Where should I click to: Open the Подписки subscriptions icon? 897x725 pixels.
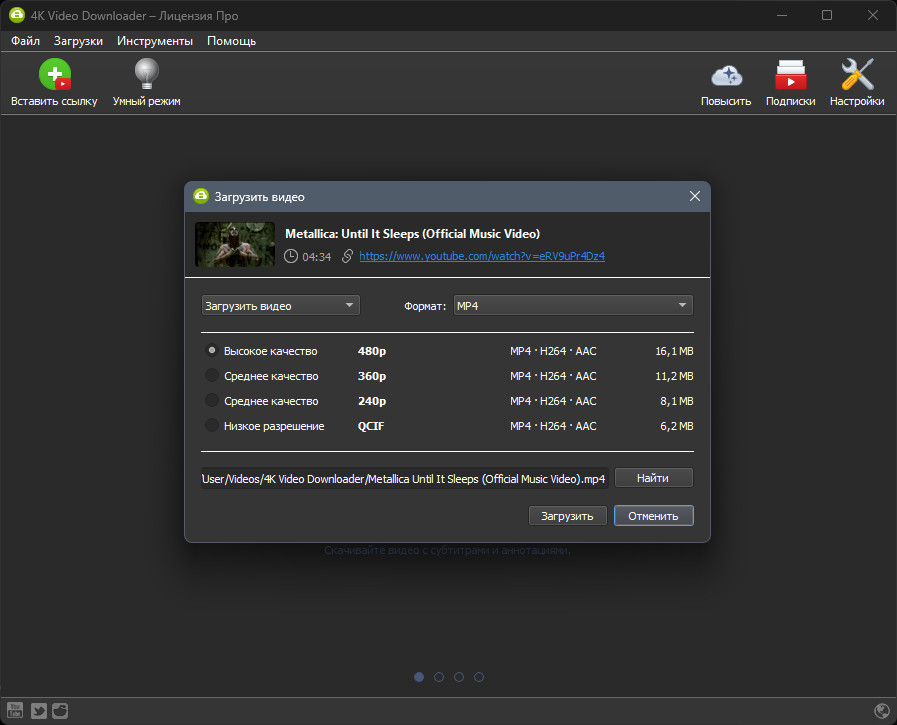coord(791,74)
